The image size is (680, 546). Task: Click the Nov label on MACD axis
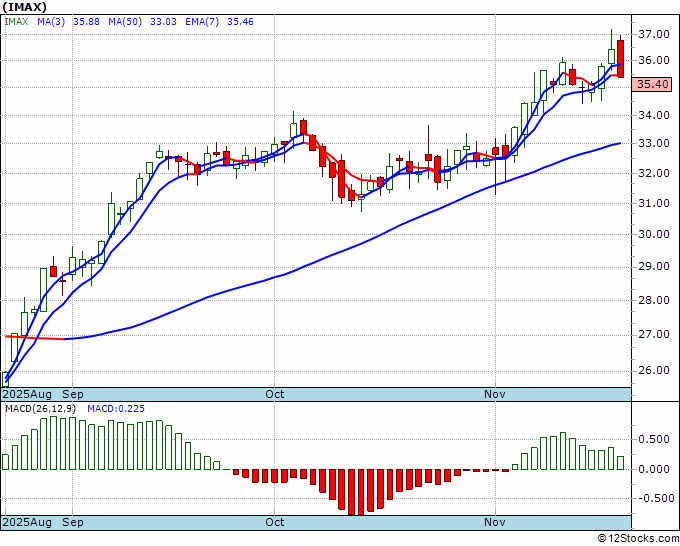click(495, 522)
